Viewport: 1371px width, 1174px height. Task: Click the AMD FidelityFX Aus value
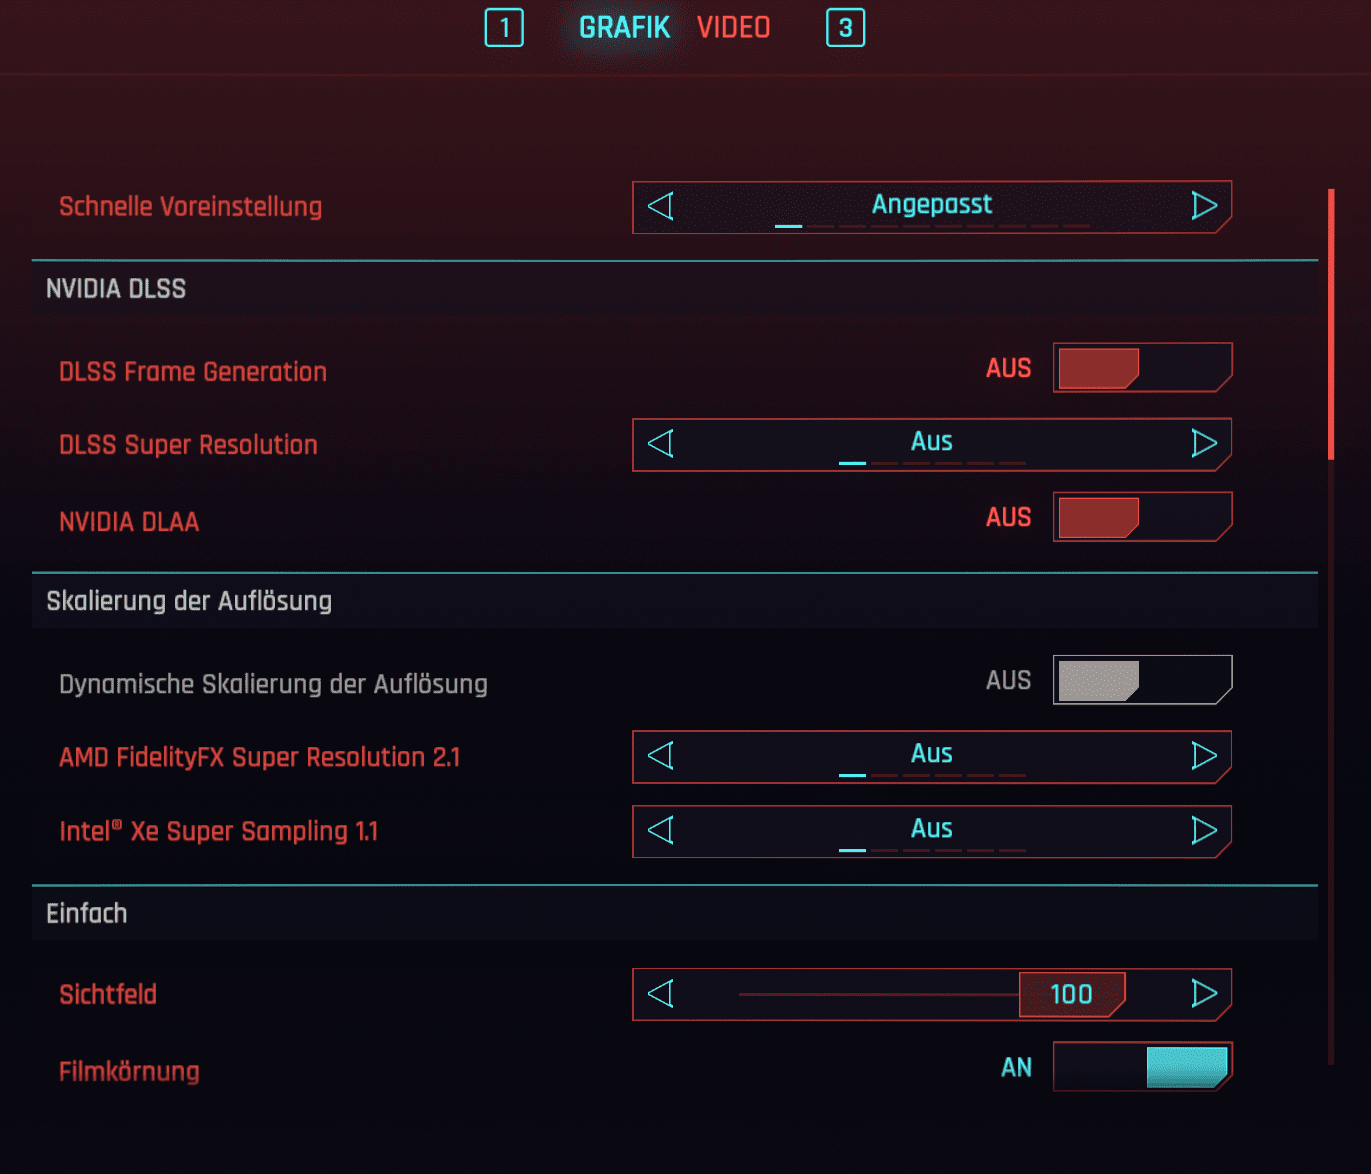coord(932,753)
